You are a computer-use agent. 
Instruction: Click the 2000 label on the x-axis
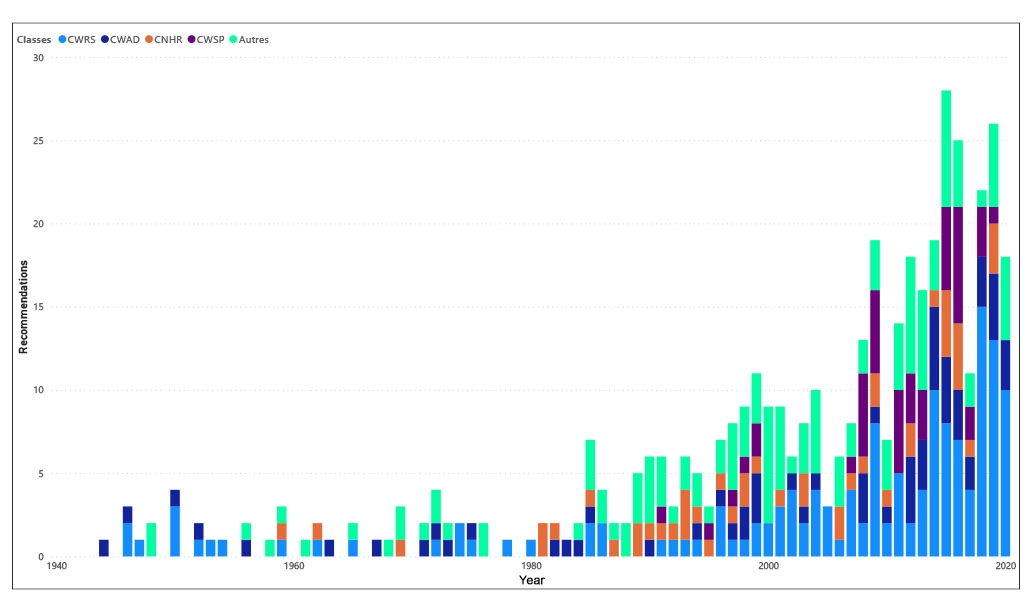(x=768, y=565)
